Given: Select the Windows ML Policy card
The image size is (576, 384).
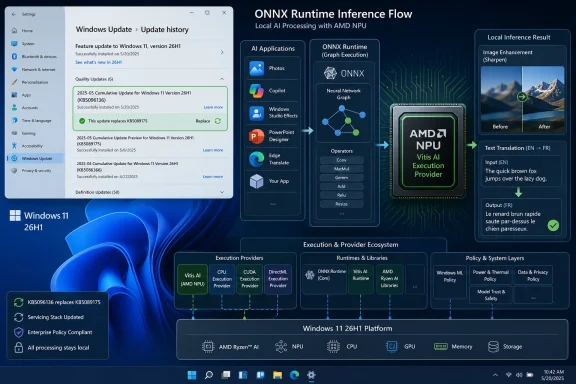Looking at the screenshot, I should [450, 282].
